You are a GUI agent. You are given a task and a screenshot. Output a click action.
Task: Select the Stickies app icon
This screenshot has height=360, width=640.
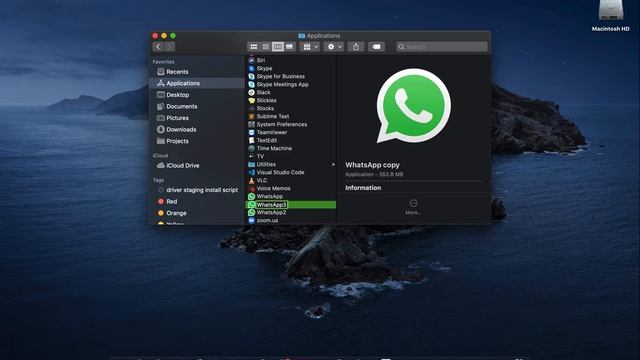tap(251, 100)
